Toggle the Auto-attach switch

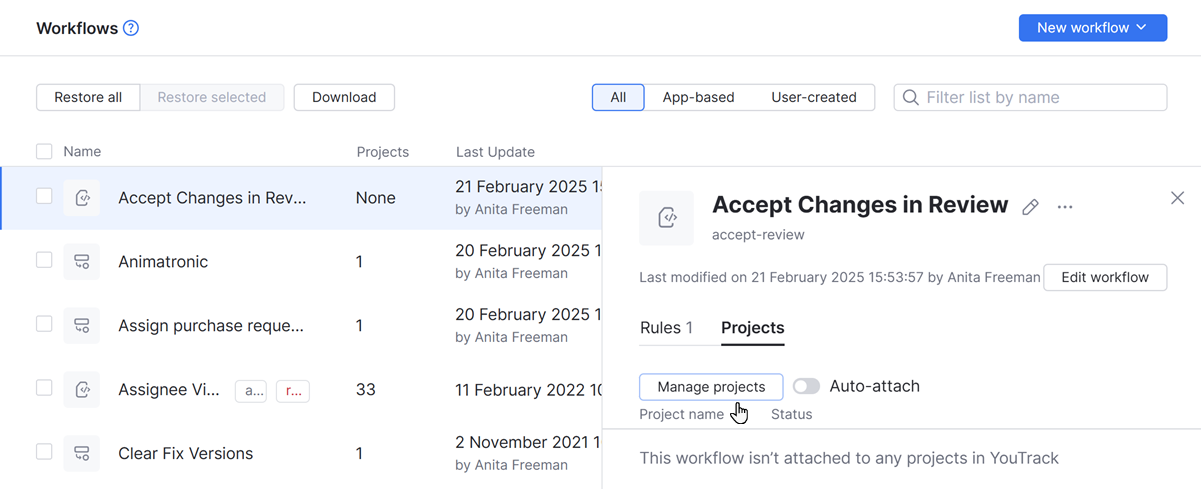click(806, 386)
